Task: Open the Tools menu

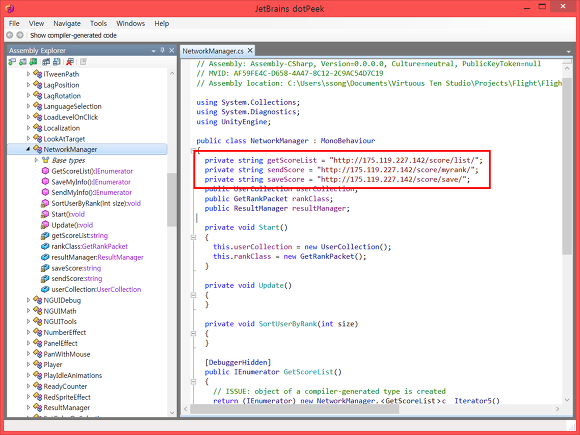Action: pyautogui.click(x=98, y=23)
